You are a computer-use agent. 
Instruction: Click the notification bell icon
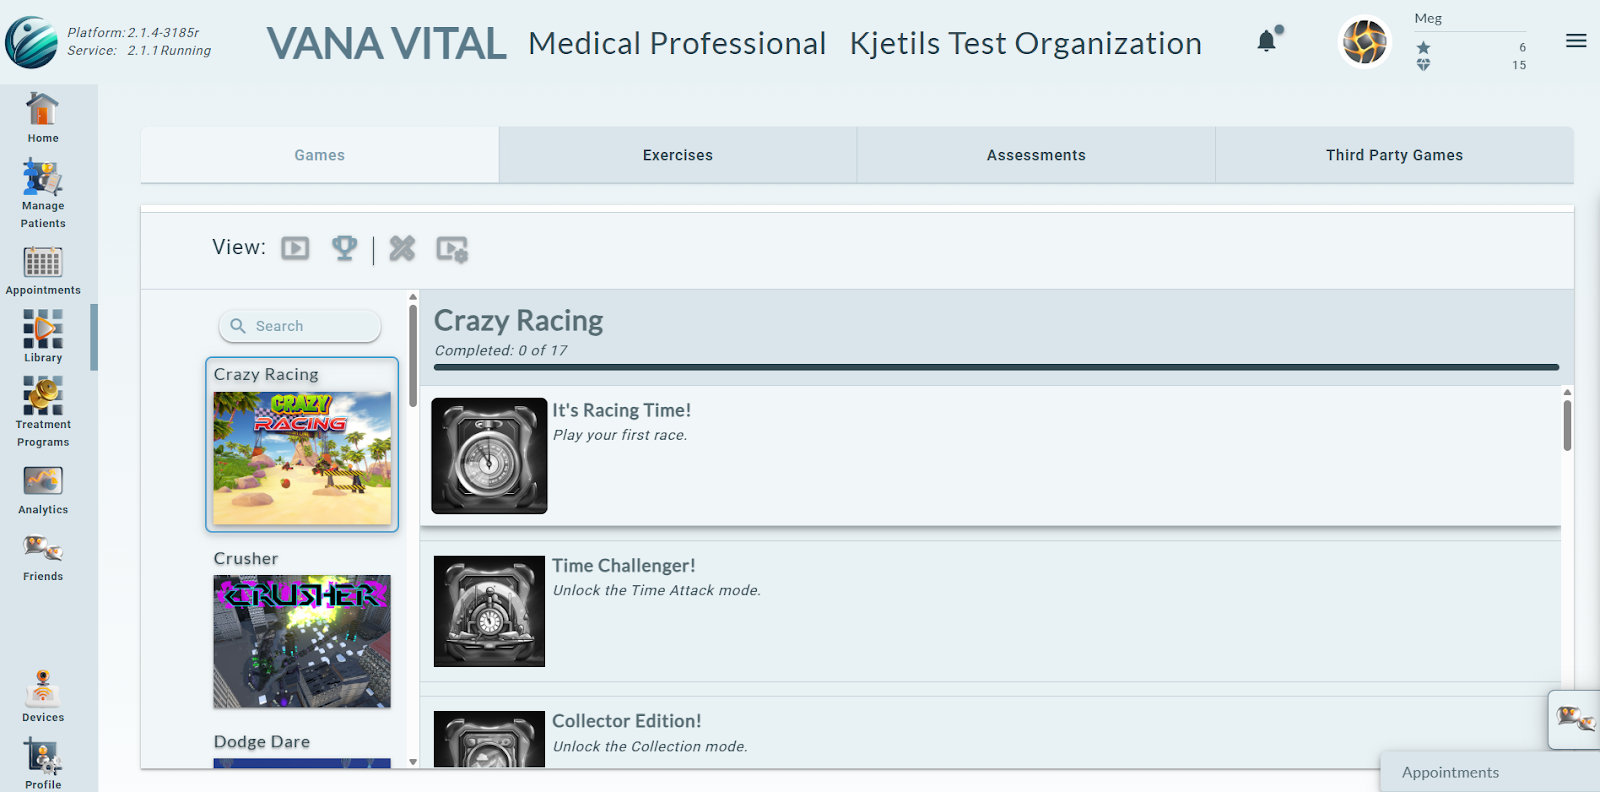[1268, 40]
